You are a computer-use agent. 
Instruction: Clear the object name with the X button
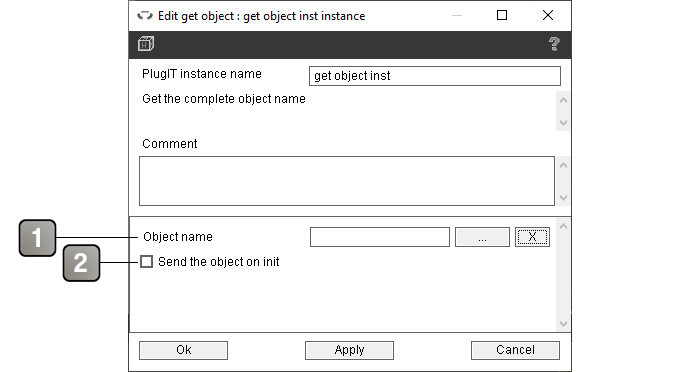pyautogui.click(x=532, y=237)
